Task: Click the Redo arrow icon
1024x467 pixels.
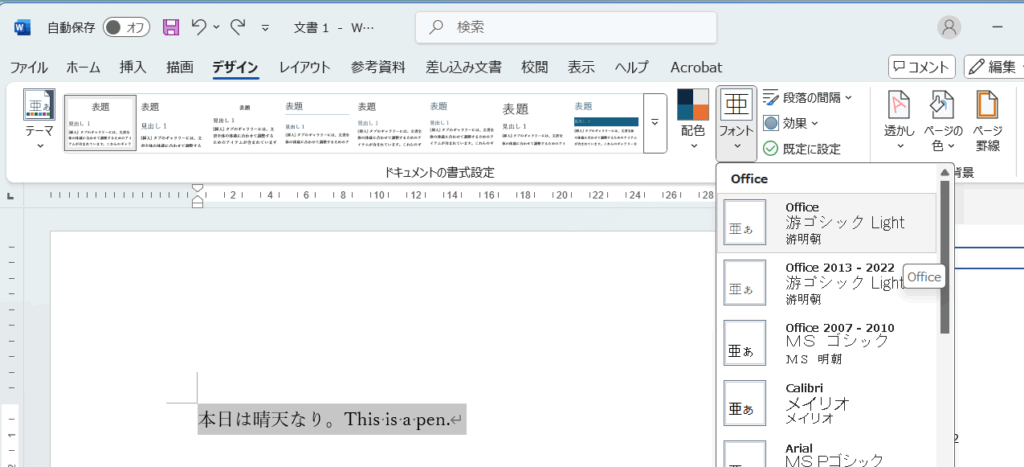Action: tap(237, 27)
